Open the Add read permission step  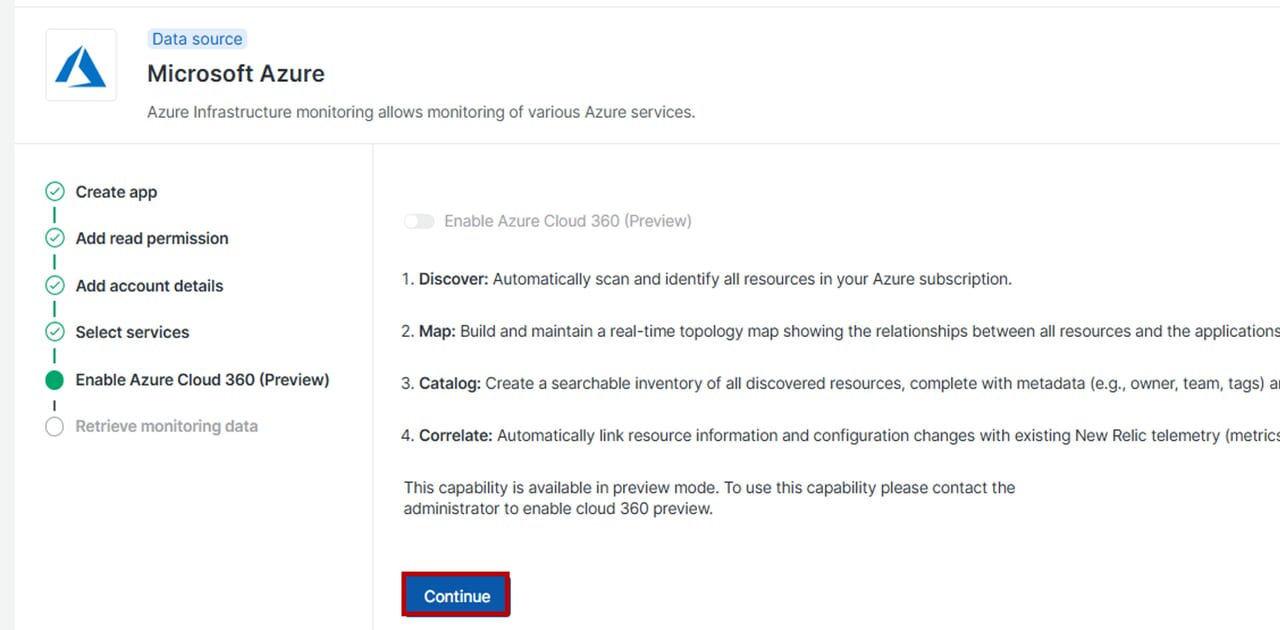(x=152, y=238)
